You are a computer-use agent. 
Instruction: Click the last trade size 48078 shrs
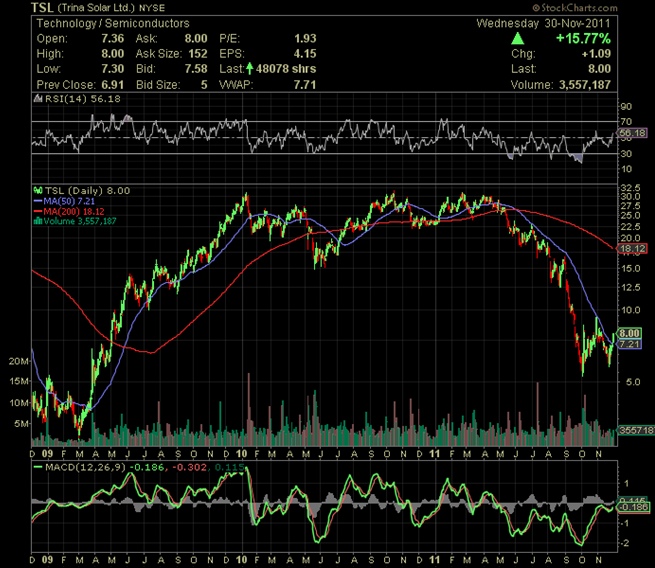(x=286, y=69)
